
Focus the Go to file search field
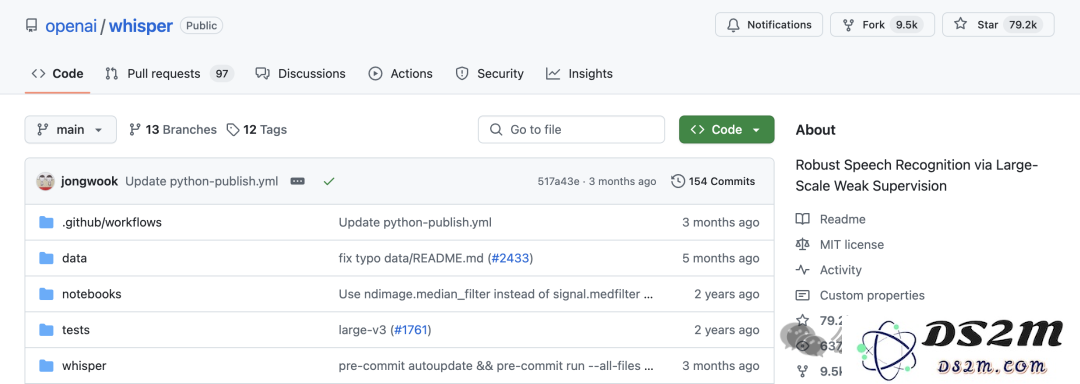[x=571, y=129]
